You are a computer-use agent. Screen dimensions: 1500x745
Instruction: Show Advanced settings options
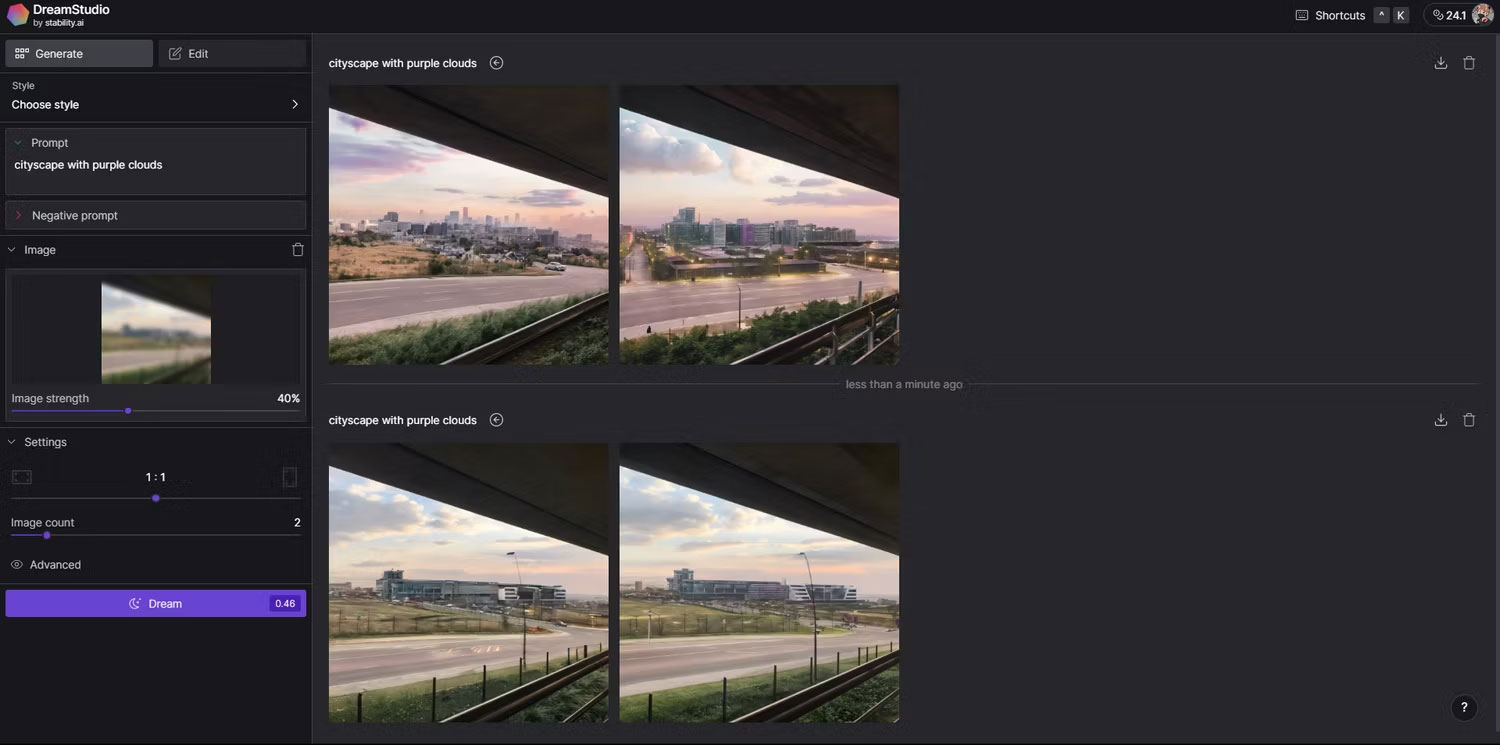pyautogui.click(x=55, y=564)
